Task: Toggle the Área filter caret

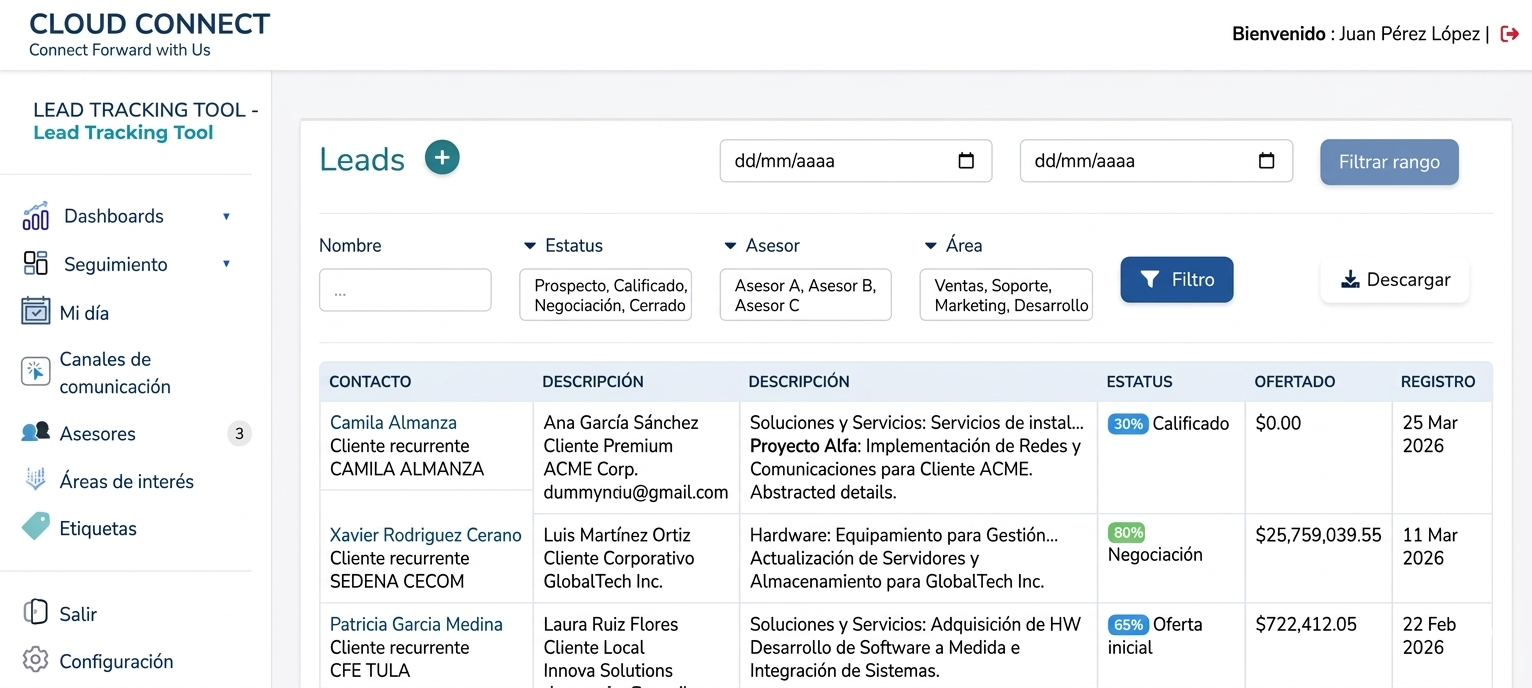Action: 930,246
